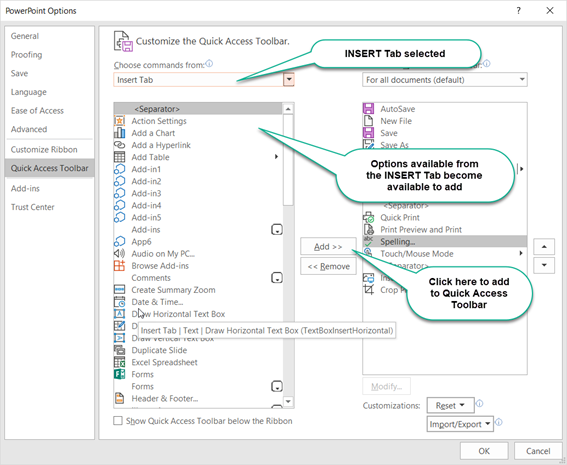Select the Spelling... entry in toolbar list

[445, 241]
